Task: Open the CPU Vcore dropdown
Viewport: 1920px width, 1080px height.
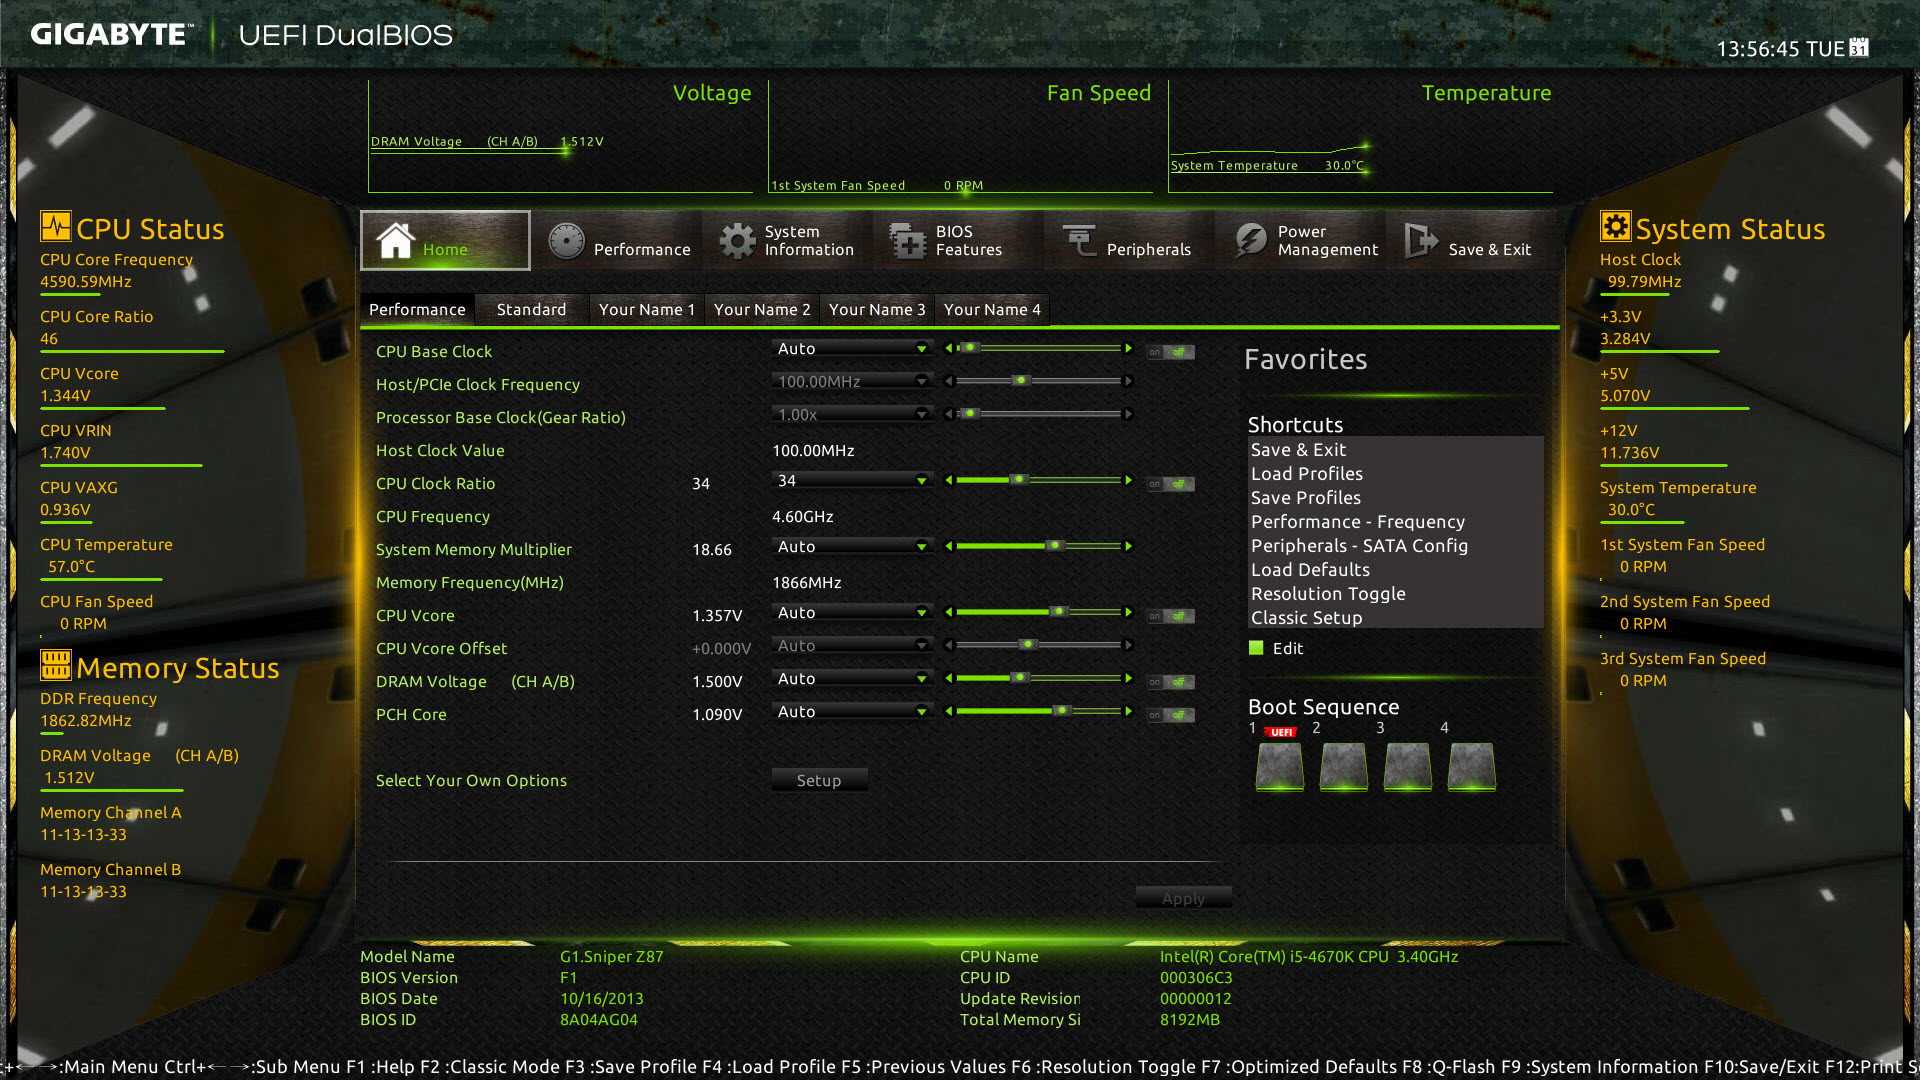Action: coord(852,612)
